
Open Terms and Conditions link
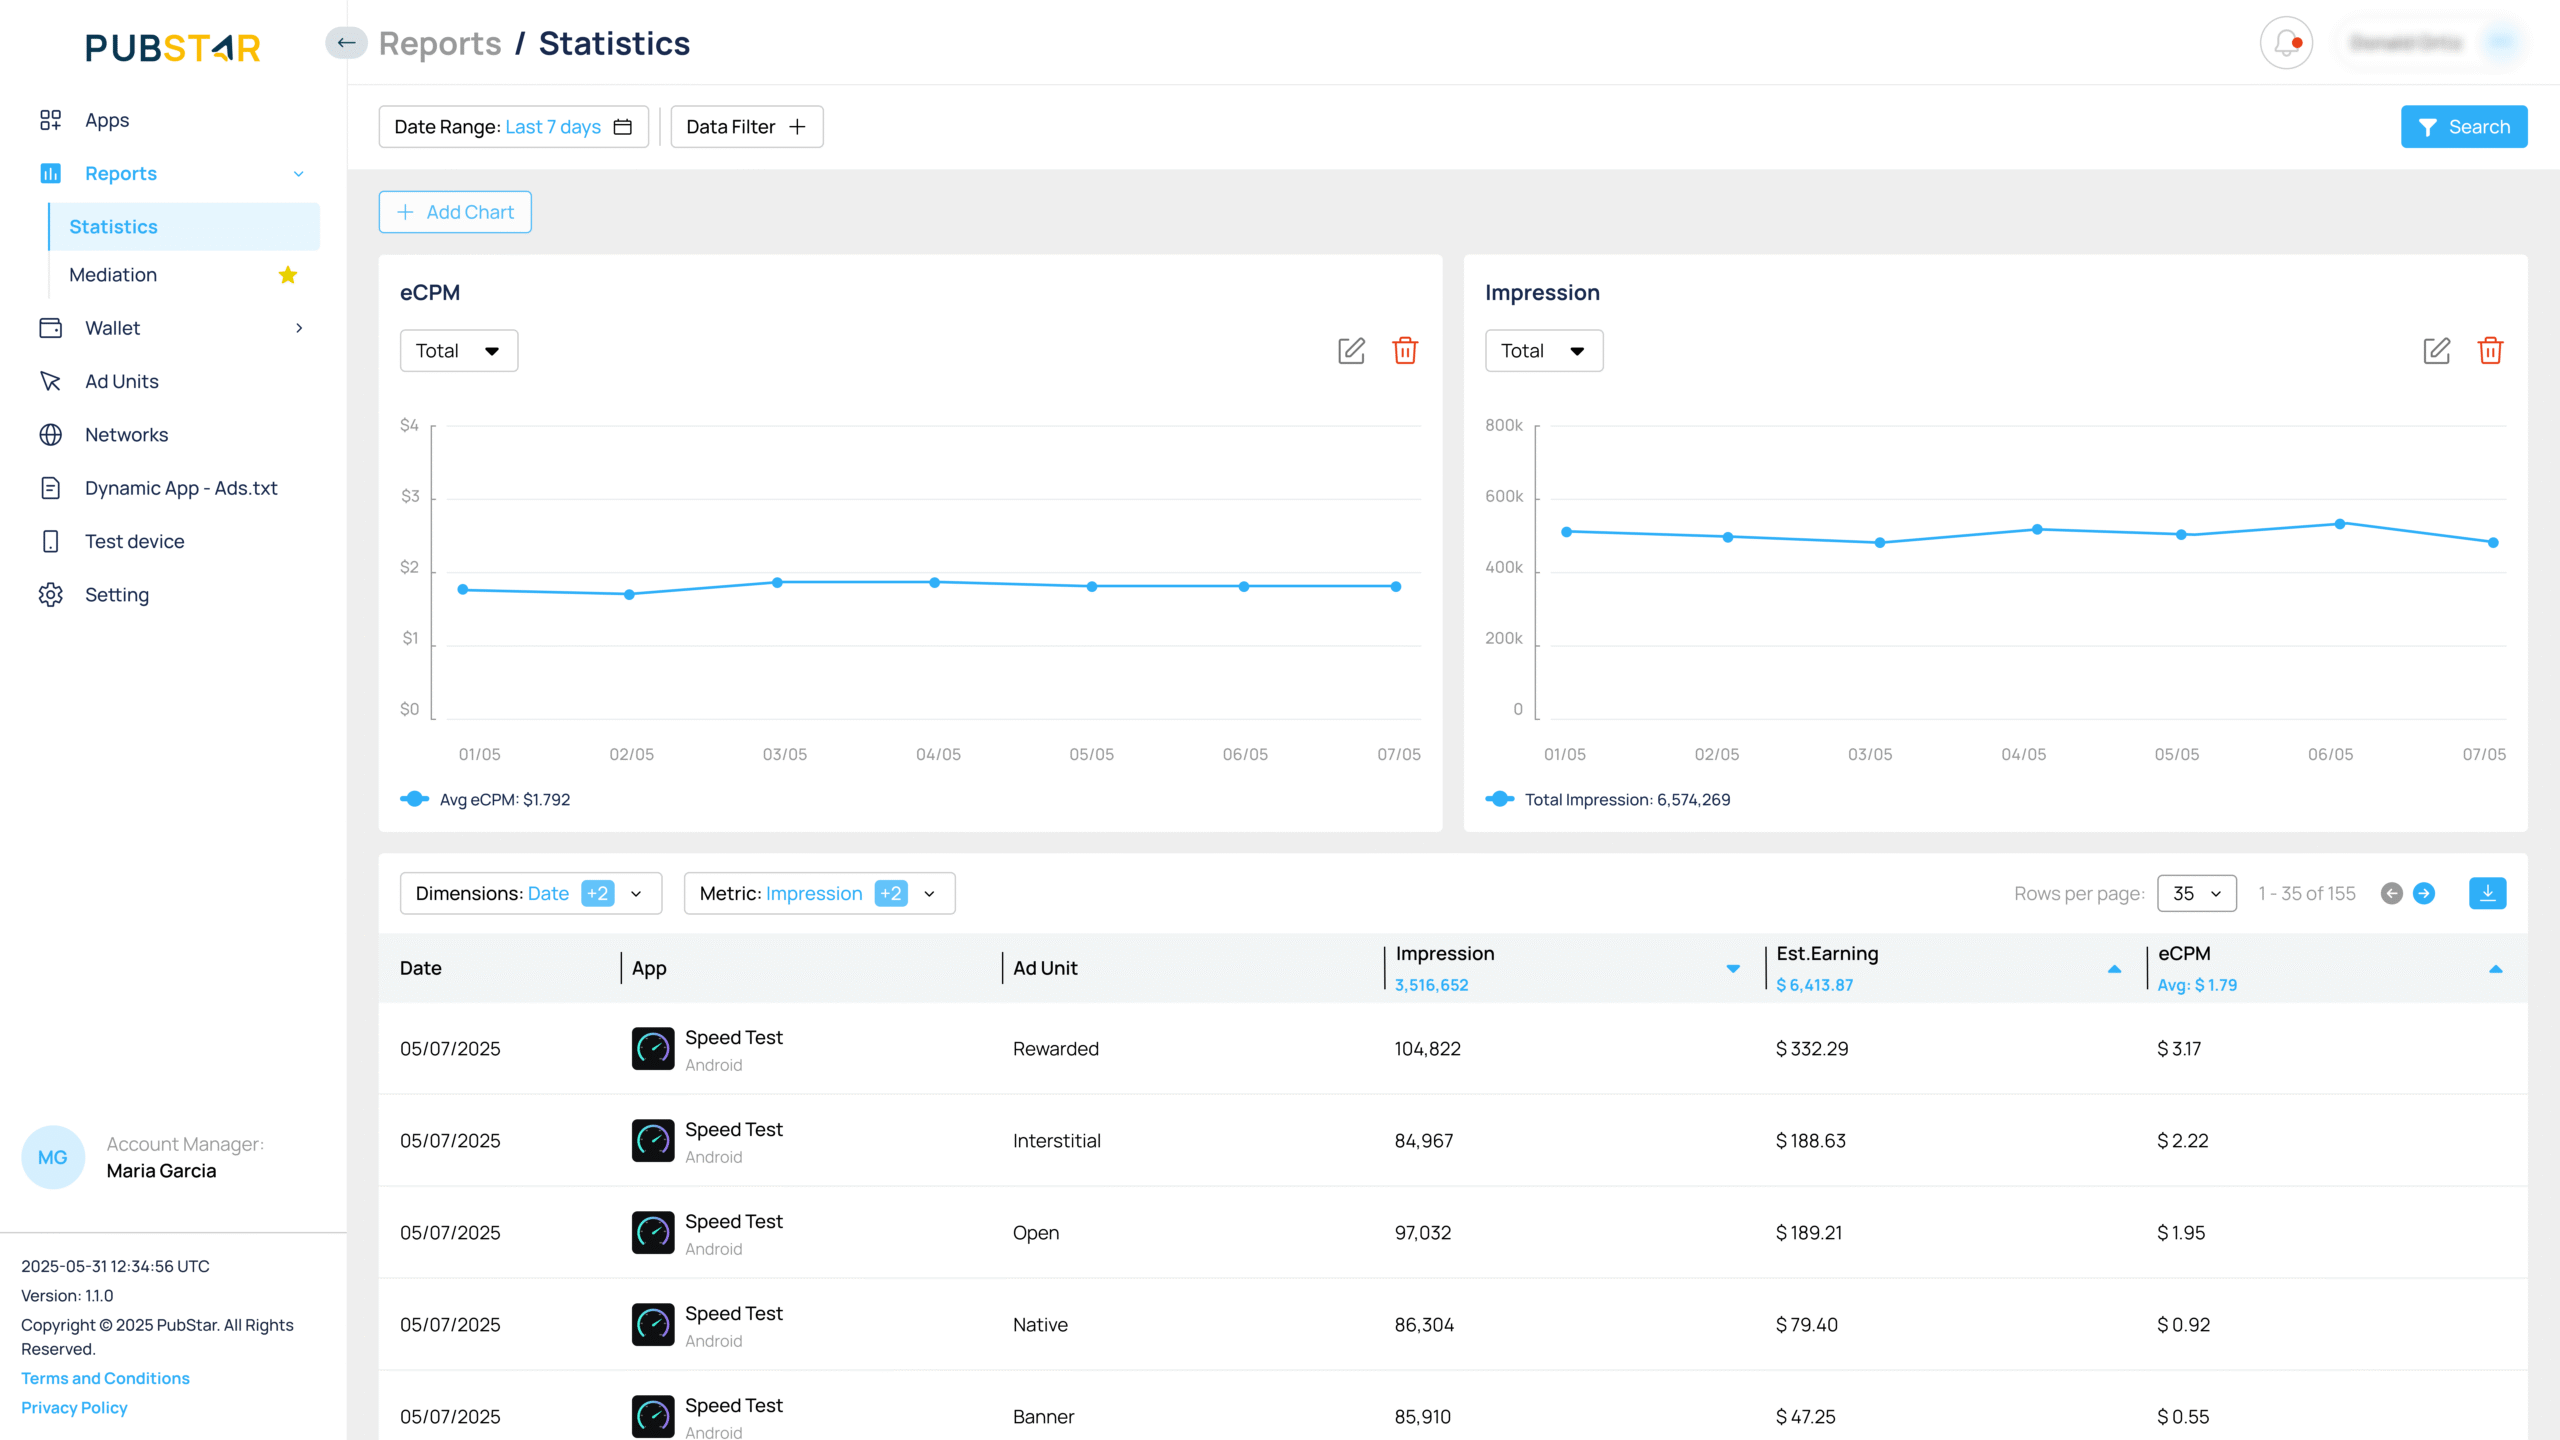[x=105, y=1378]
